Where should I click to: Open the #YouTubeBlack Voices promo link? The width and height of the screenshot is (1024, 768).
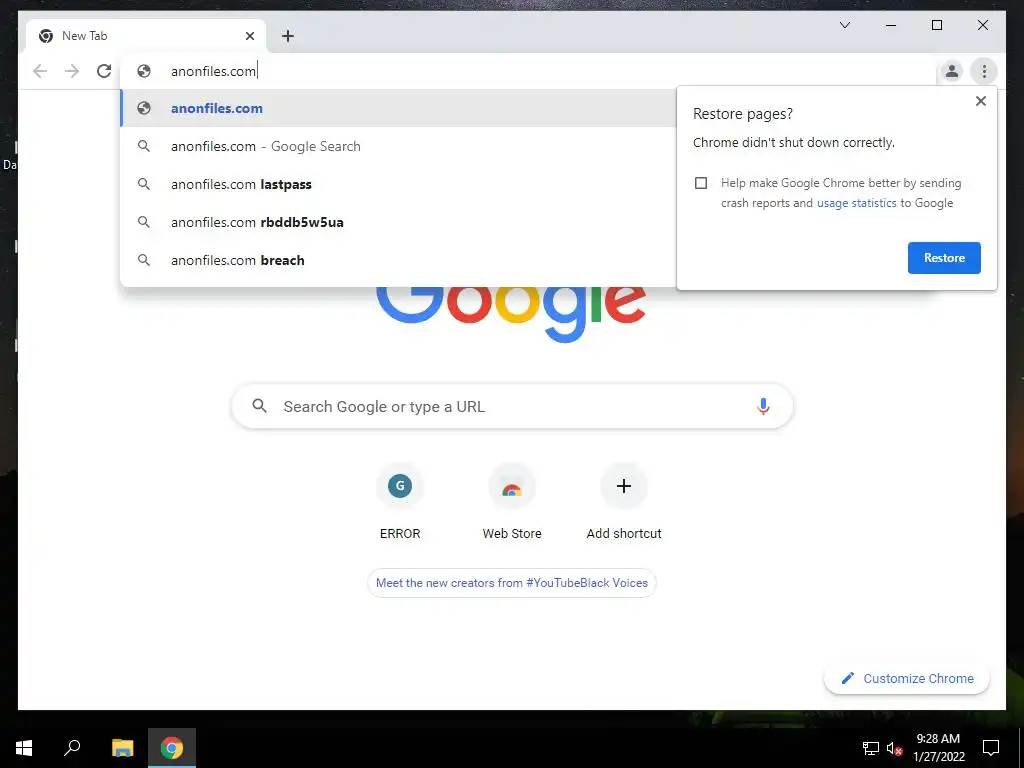(512, 583)
